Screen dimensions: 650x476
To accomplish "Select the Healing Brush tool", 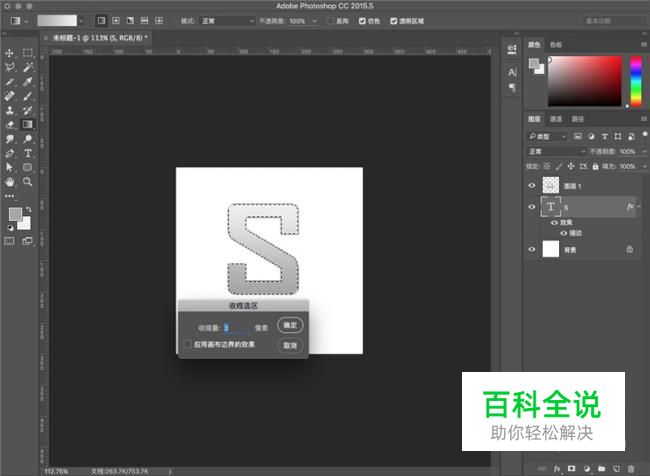I will tap(9, 96).
